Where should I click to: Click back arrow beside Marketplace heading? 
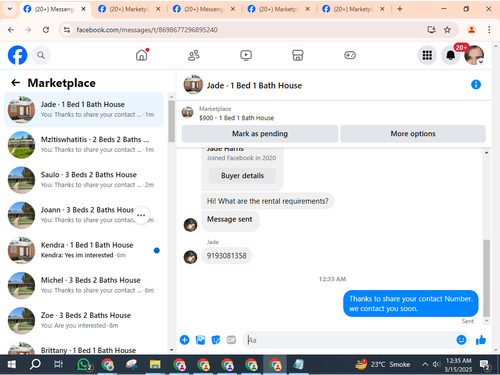[15, 83]
